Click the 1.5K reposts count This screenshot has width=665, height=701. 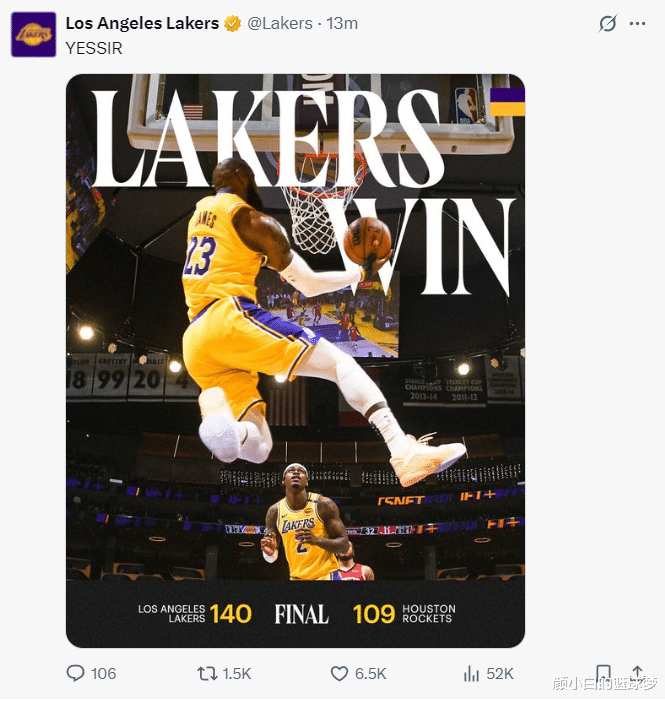pyautogui.click(x=237, y=673)
